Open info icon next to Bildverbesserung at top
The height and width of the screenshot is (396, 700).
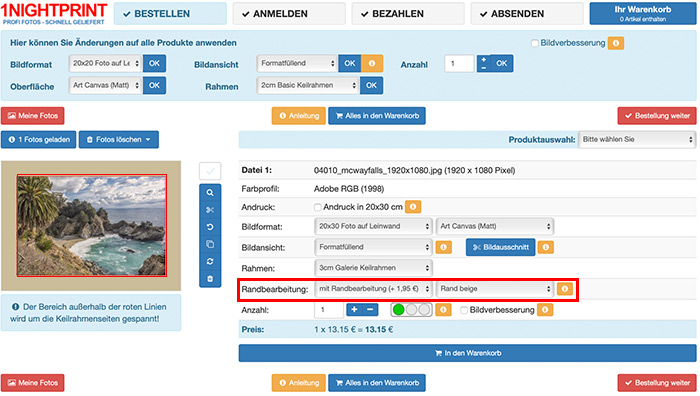[616, 43]
